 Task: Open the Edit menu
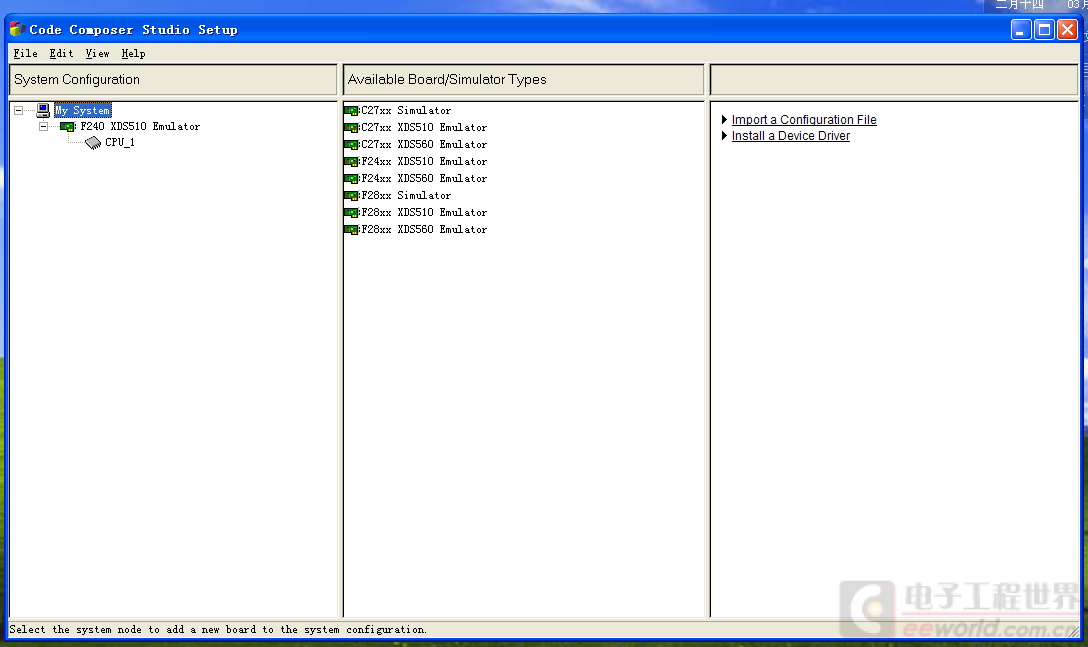61,53
